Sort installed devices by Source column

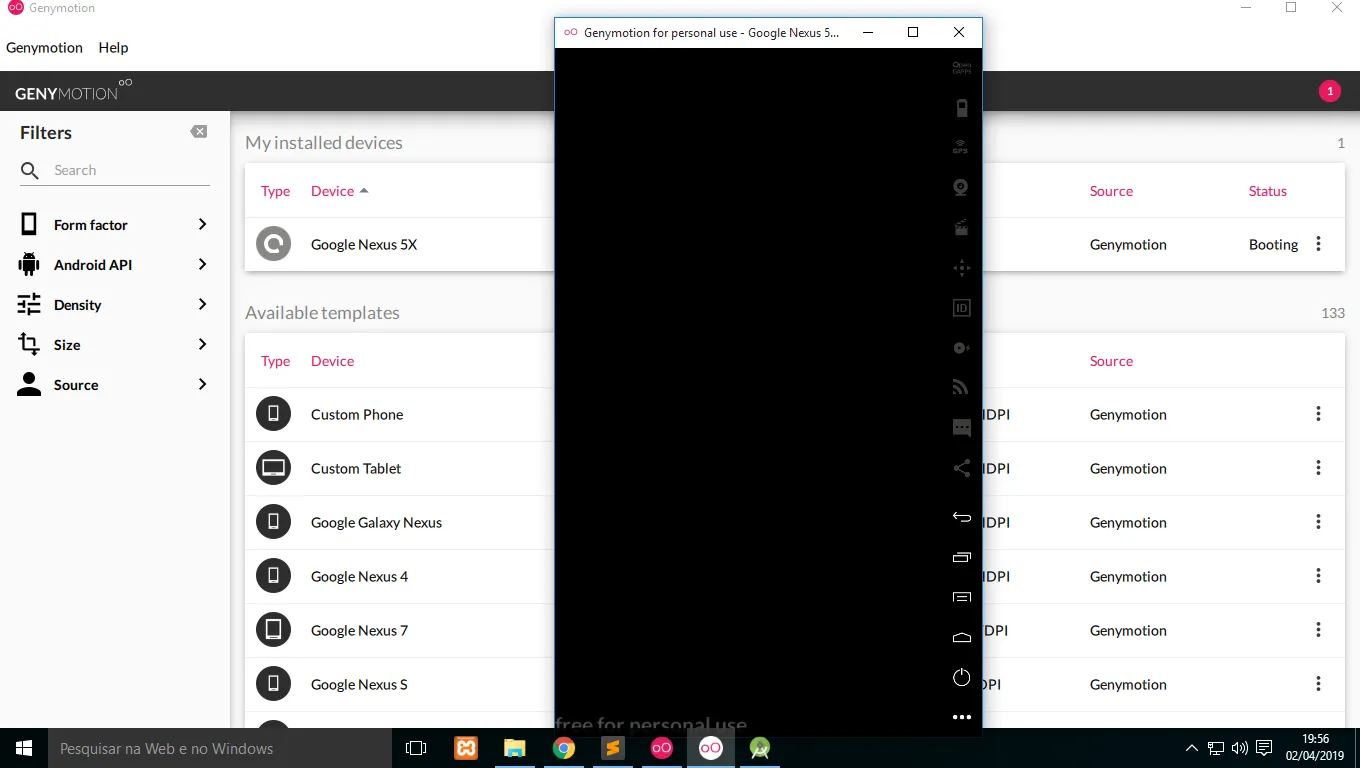point(1111,191)
